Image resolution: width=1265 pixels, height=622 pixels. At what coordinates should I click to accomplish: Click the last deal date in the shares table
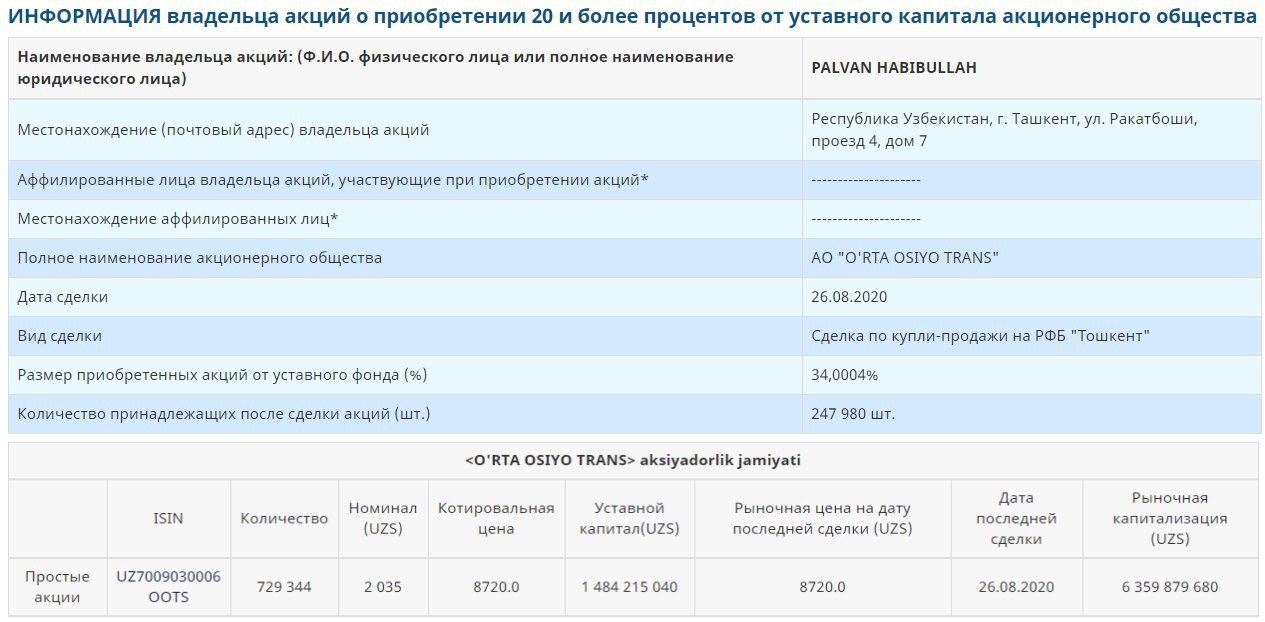point(1016,587)
